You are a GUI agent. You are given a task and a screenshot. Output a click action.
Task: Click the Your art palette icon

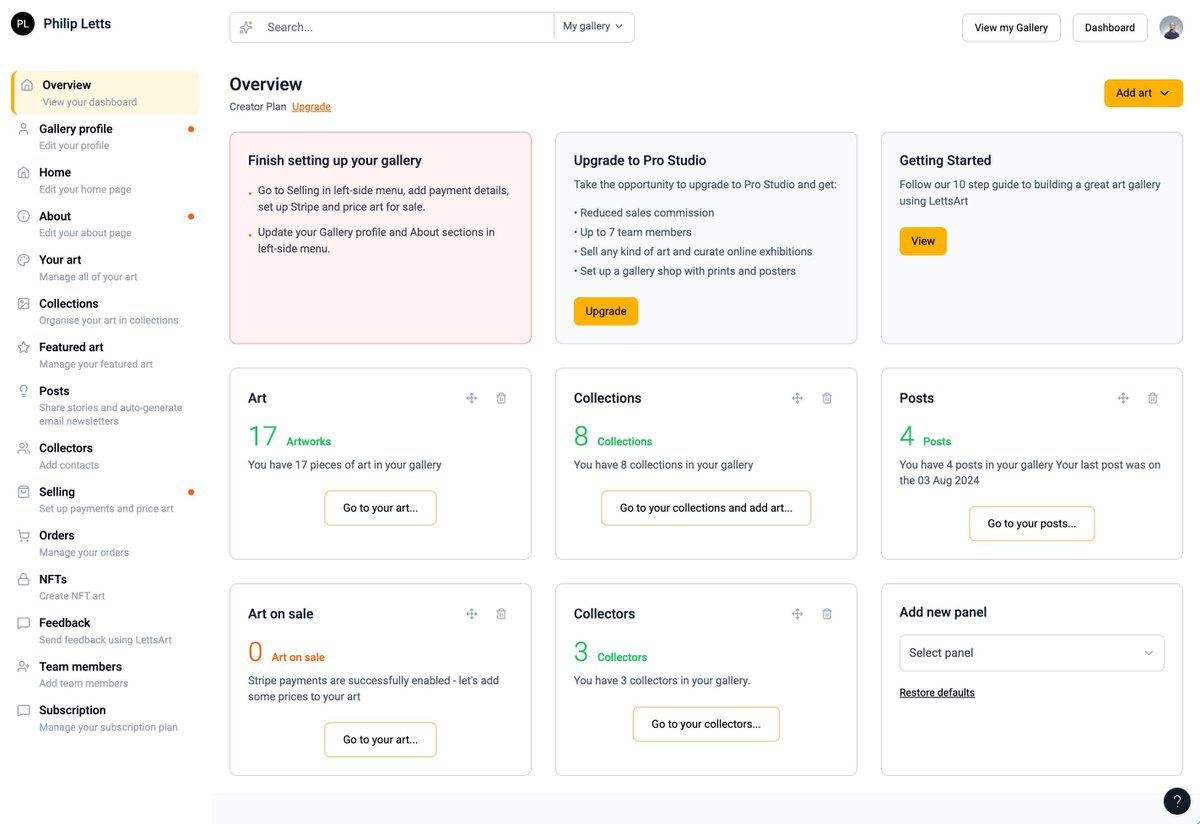pos(24,260)
